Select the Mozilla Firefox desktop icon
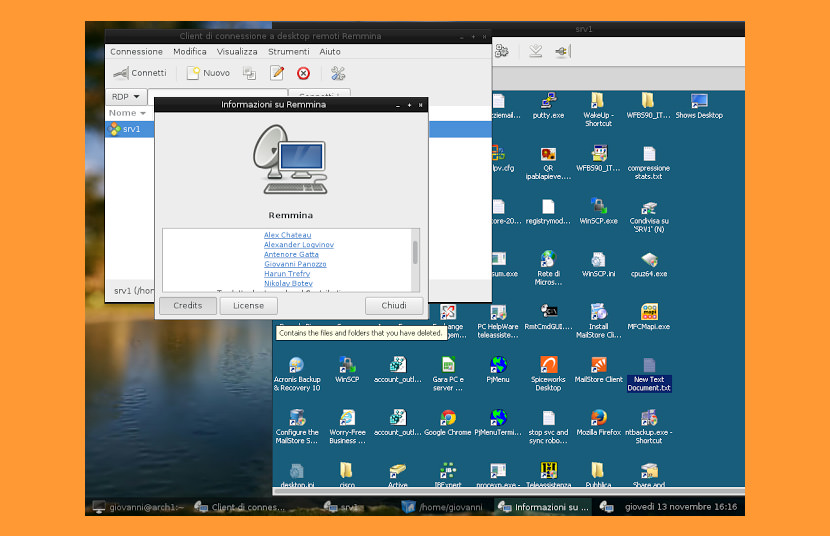 (598, 423)
